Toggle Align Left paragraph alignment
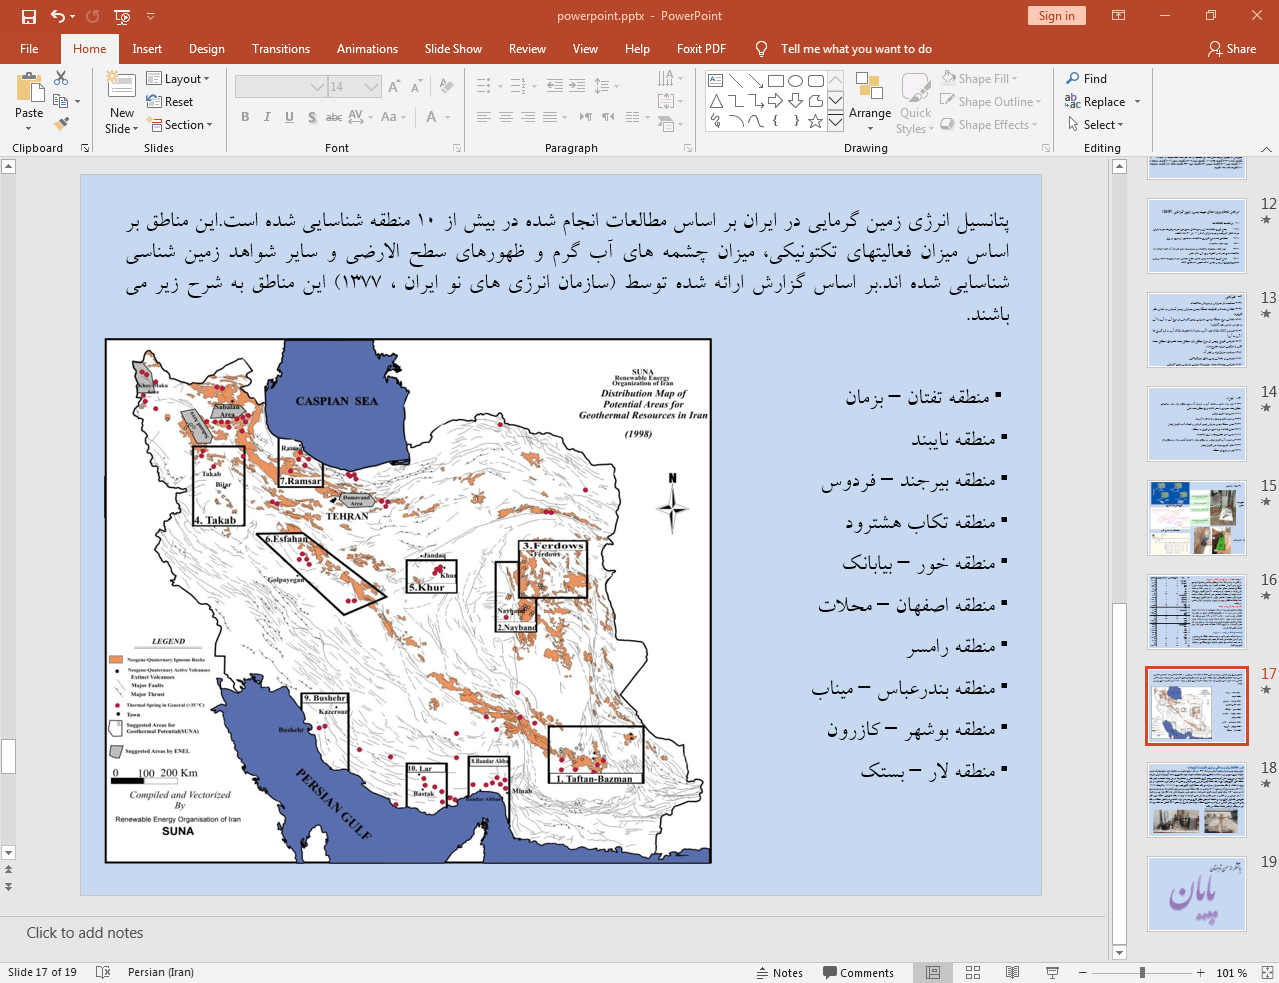This screenshot has height=983, width=1279. coord(484,117)
